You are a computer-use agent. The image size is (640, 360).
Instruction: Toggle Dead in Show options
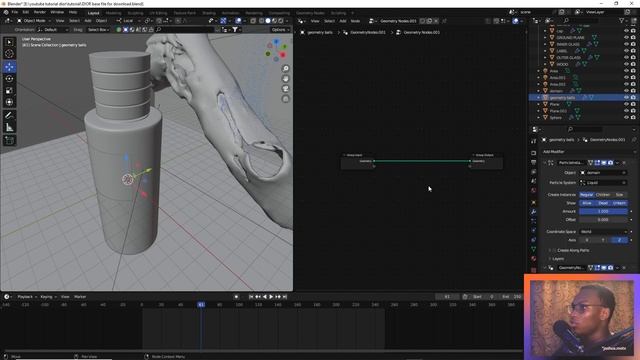pyautogui.click(x=603, y=203)
